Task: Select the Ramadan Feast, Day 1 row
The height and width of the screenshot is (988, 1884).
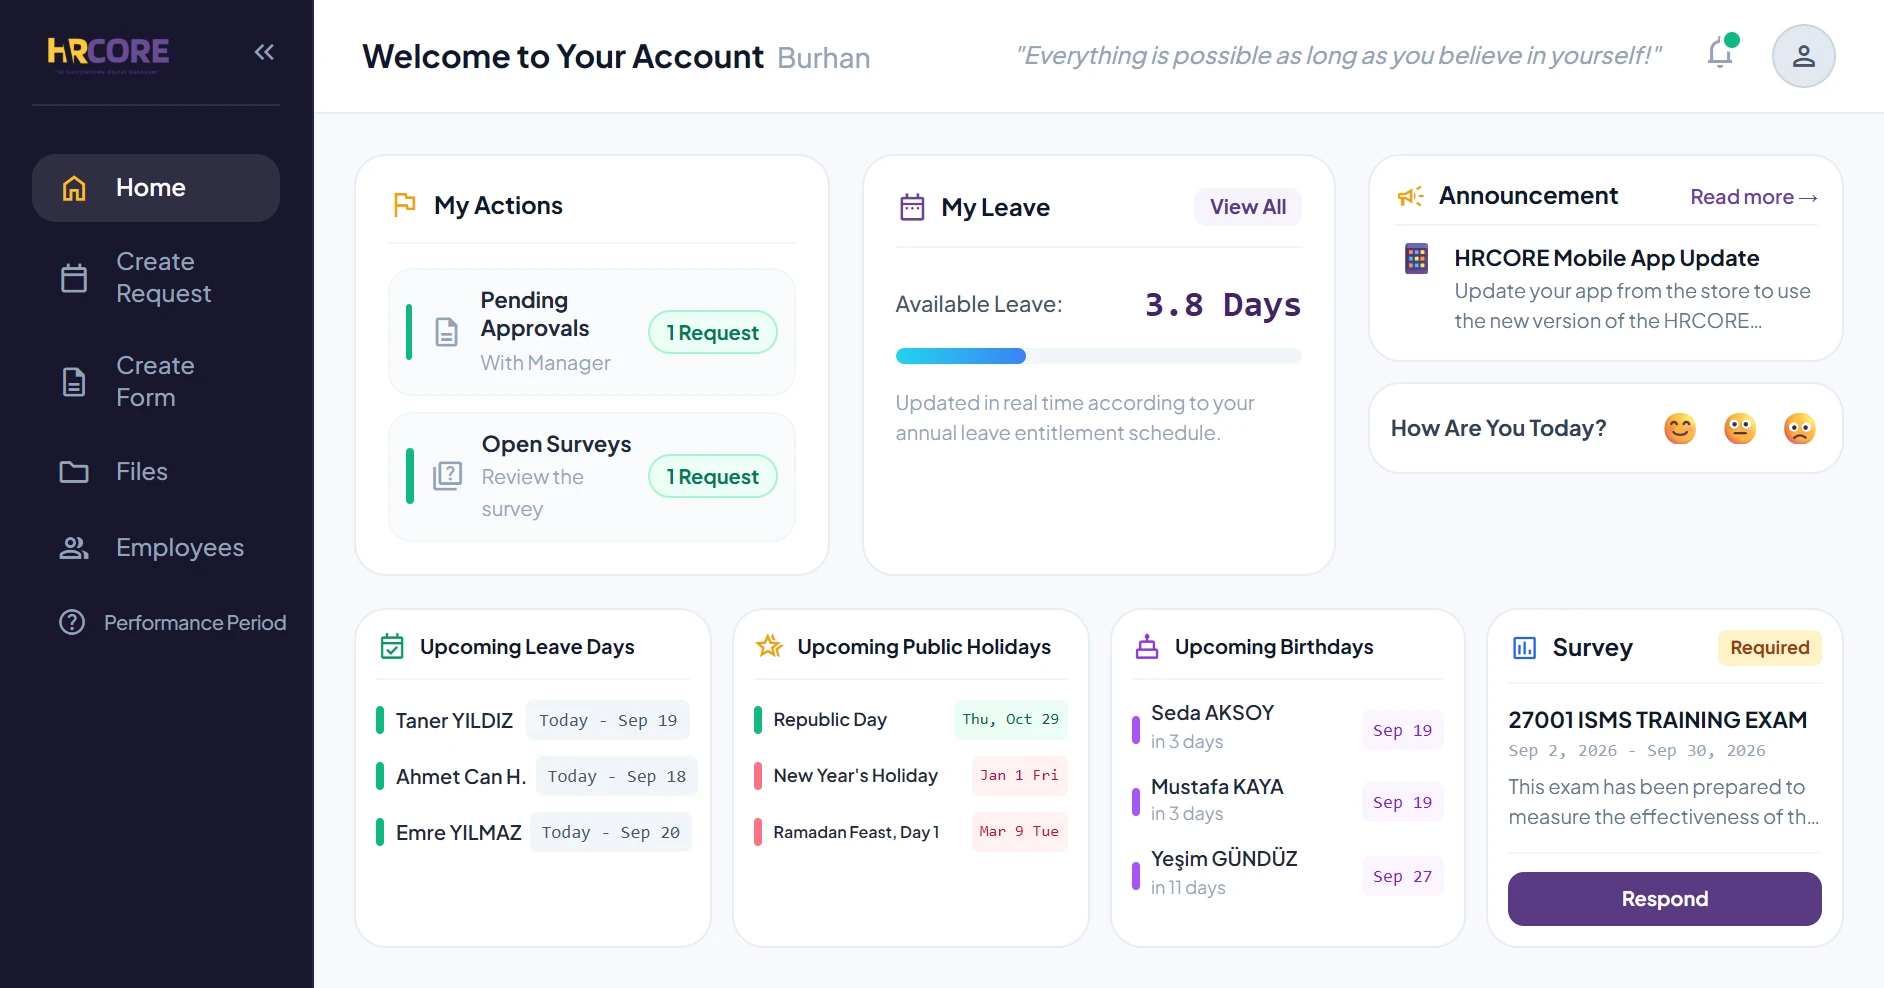Action: click(911, 832)
